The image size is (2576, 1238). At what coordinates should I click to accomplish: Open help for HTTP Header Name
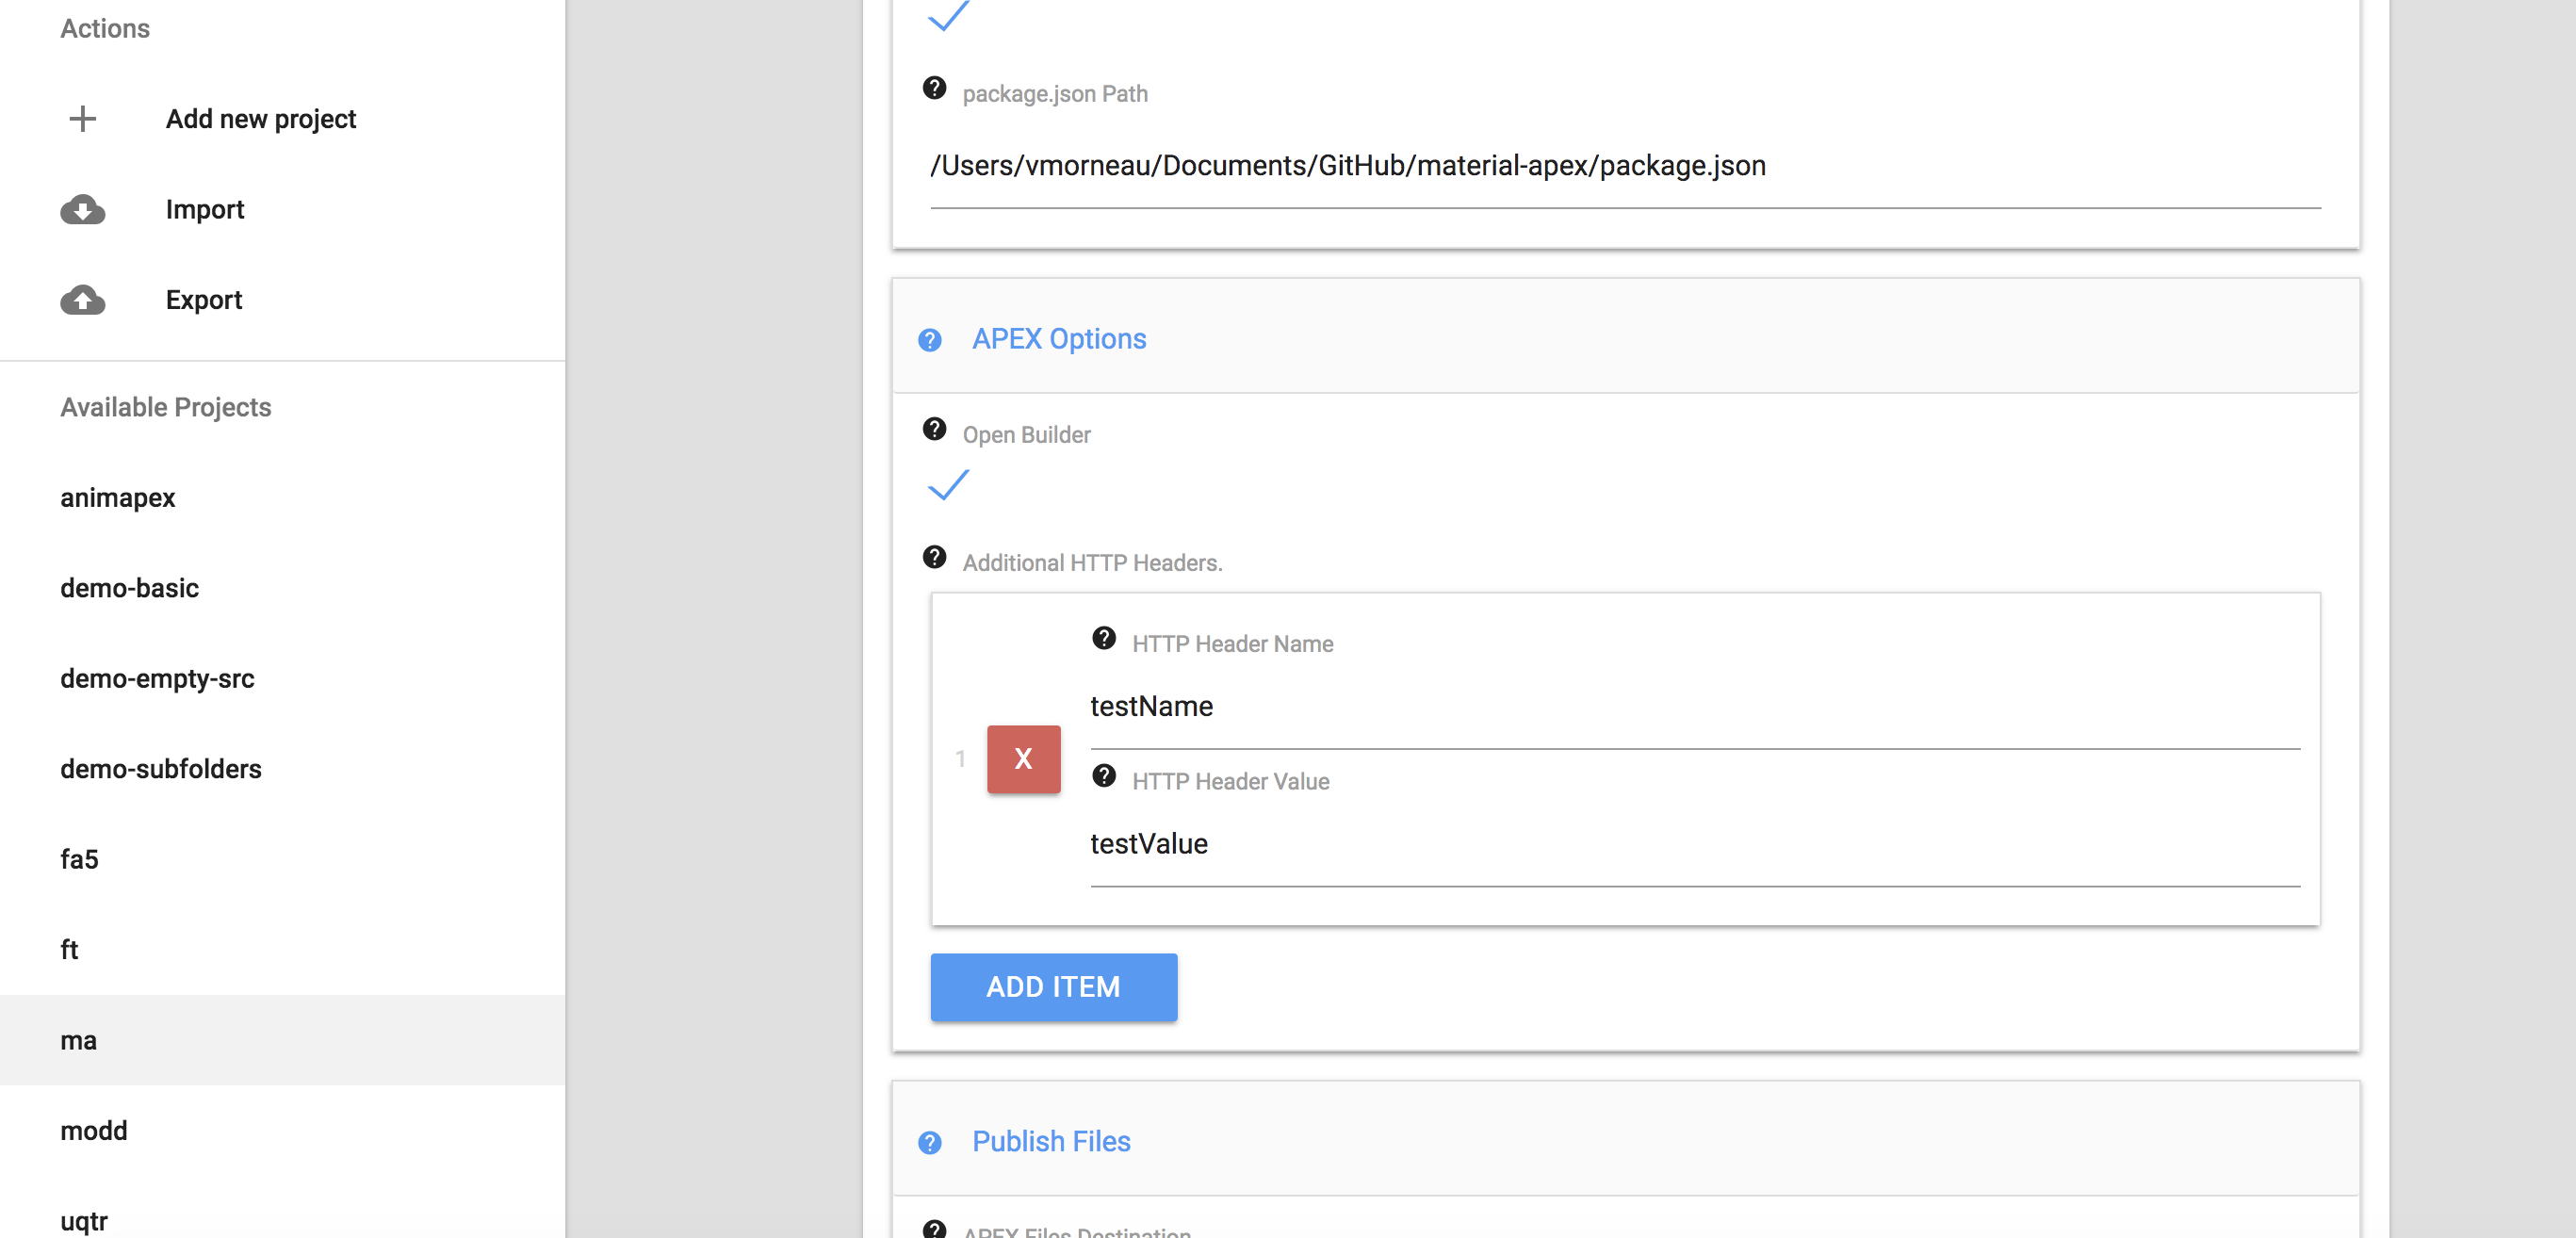(1103, 640)
